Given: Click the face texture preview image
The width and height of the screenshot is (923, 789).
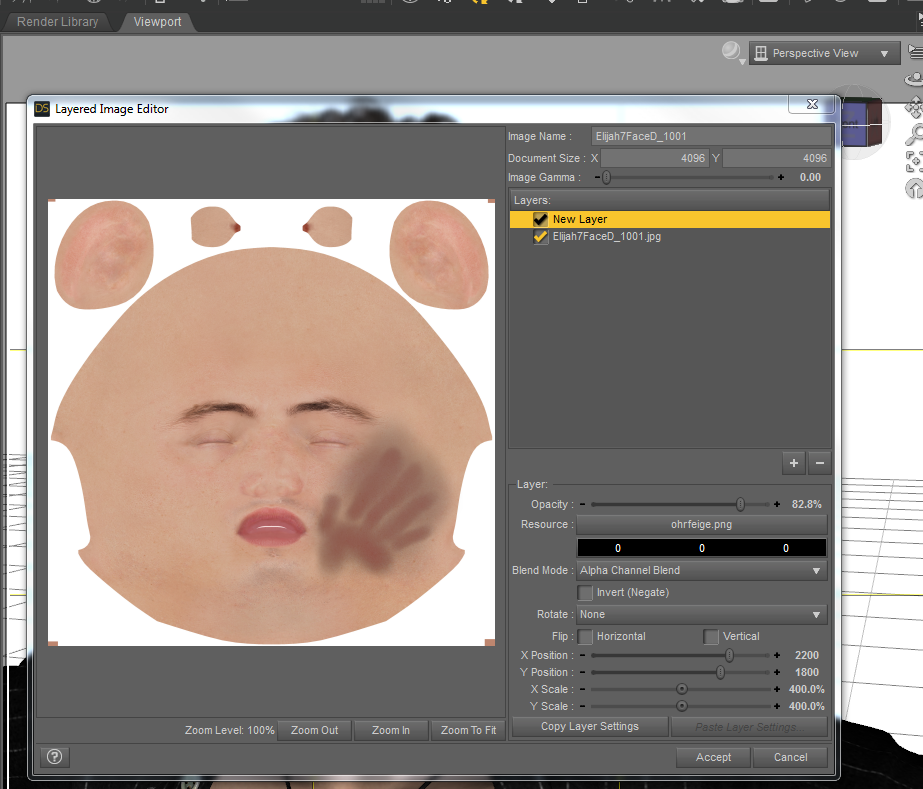Looking at the screenshot, I should 271,422.
